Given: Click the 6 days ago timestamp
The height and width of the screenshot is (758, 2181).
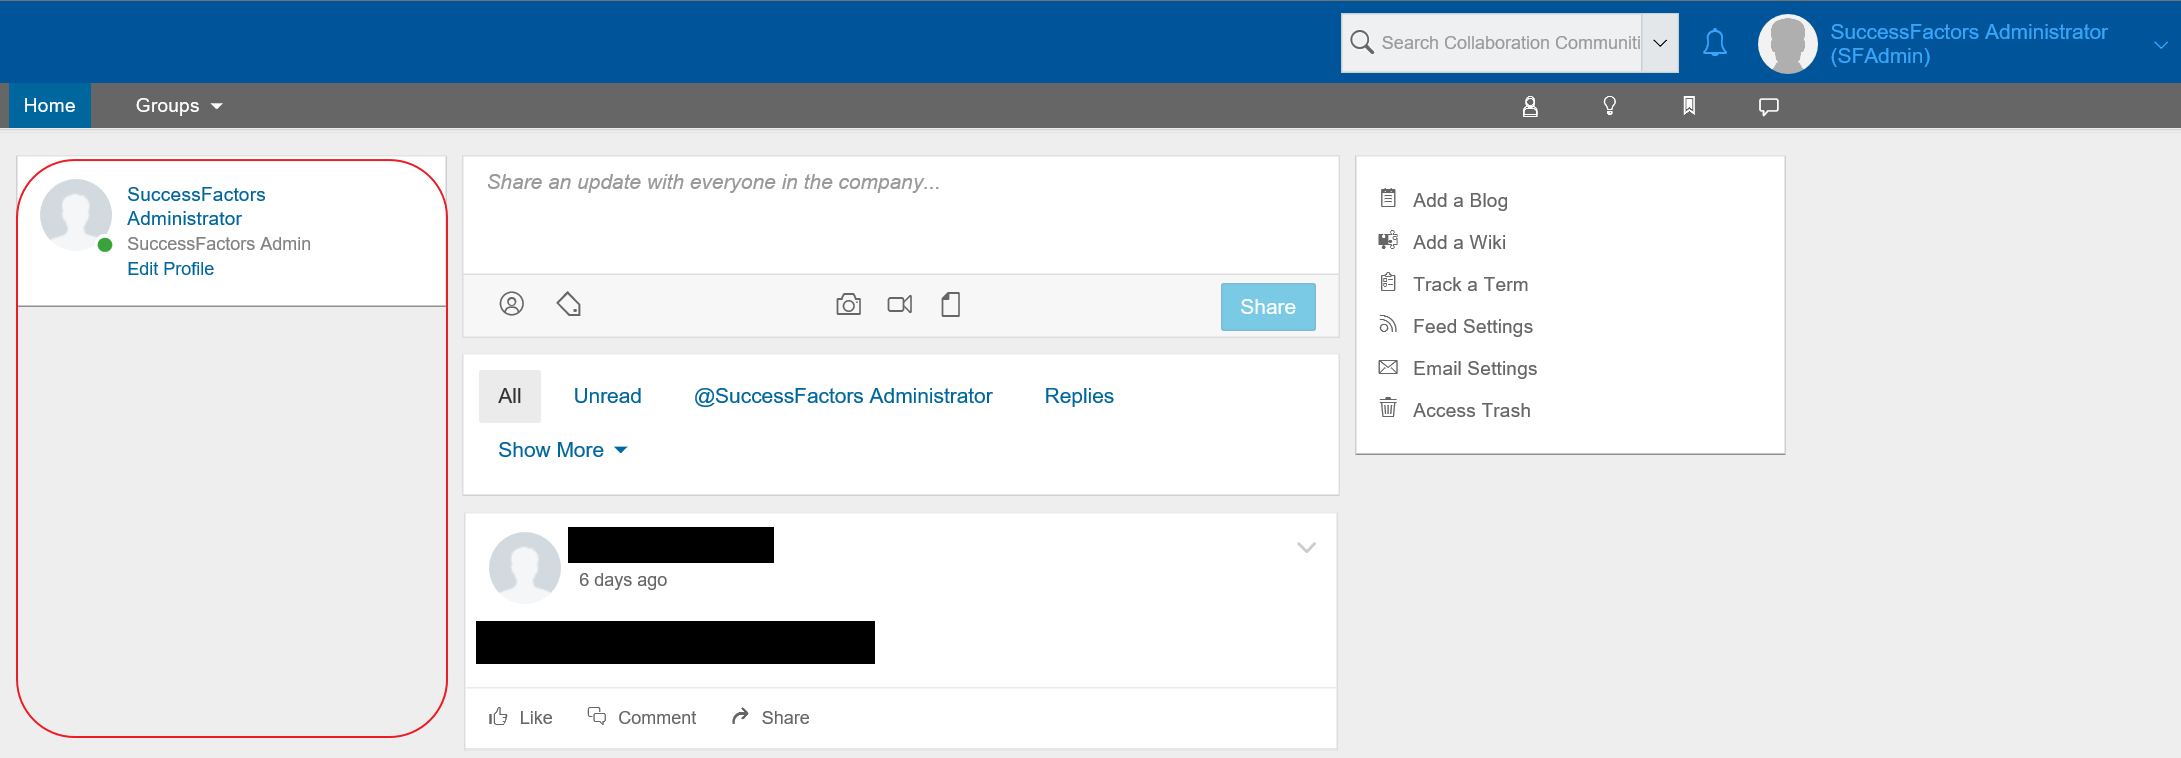Looking at the screenshot, I should [623, 580].
